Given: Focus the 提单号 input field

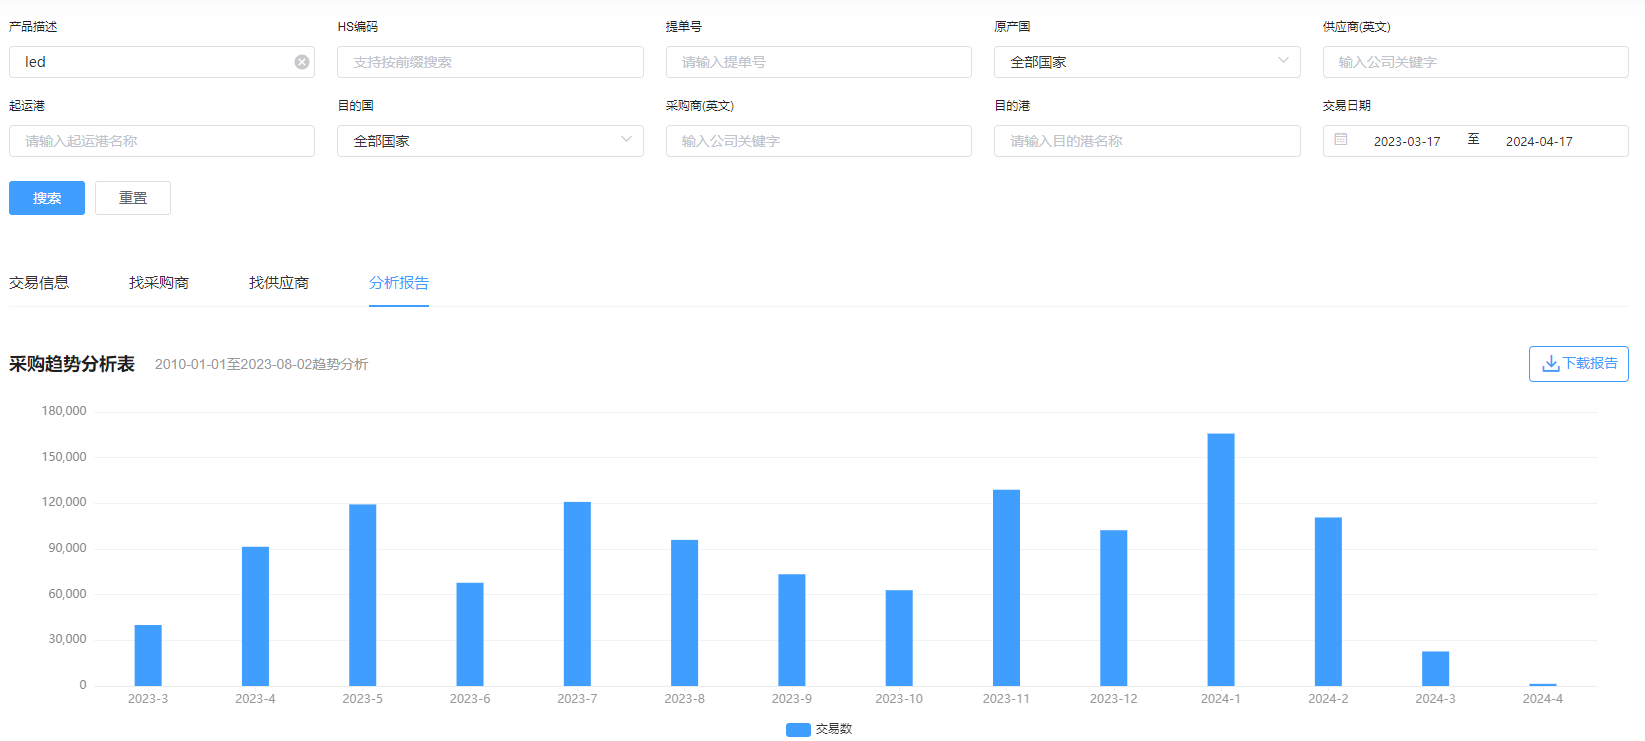Looking at the screenshot, I should click(818, 62).
